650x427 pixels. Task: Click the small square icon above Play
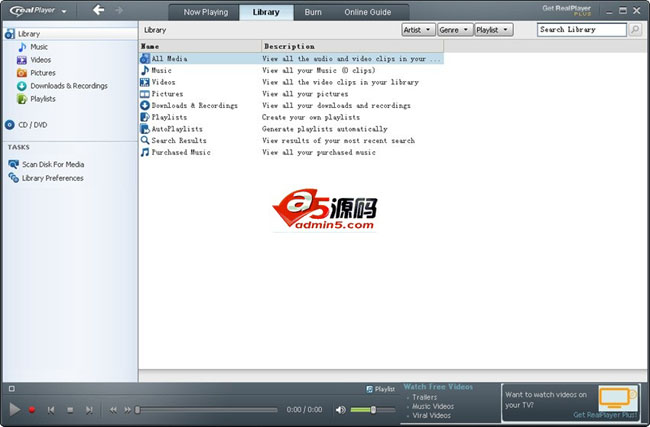[12, 388]
